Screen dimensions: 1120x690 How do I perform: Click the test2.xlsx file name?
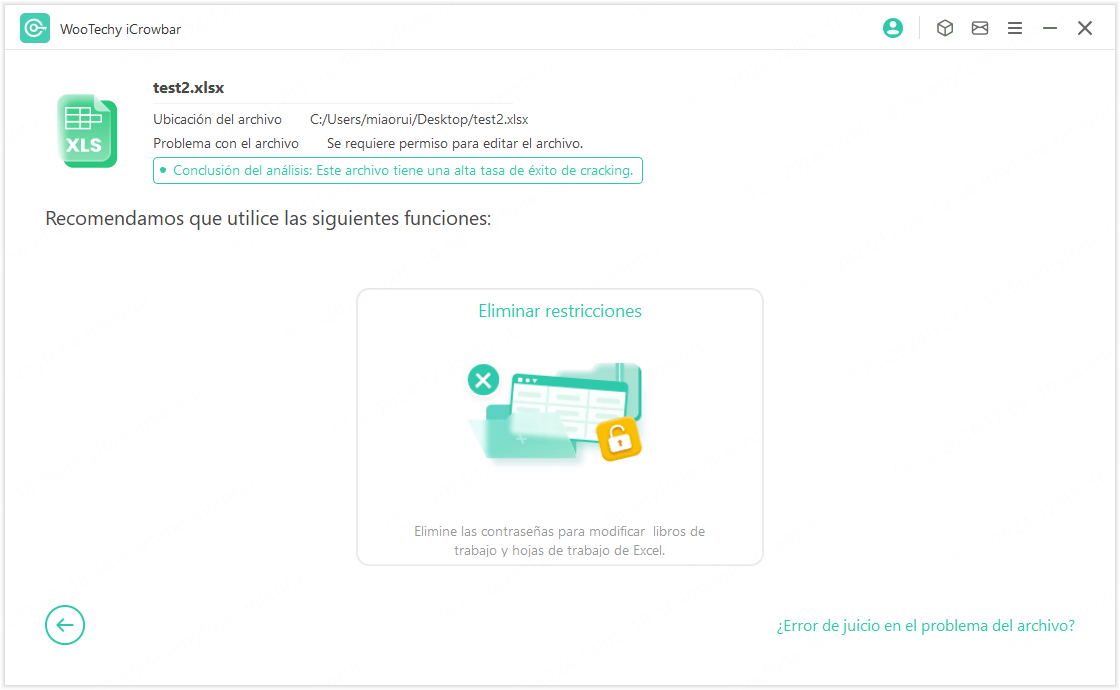188,88
